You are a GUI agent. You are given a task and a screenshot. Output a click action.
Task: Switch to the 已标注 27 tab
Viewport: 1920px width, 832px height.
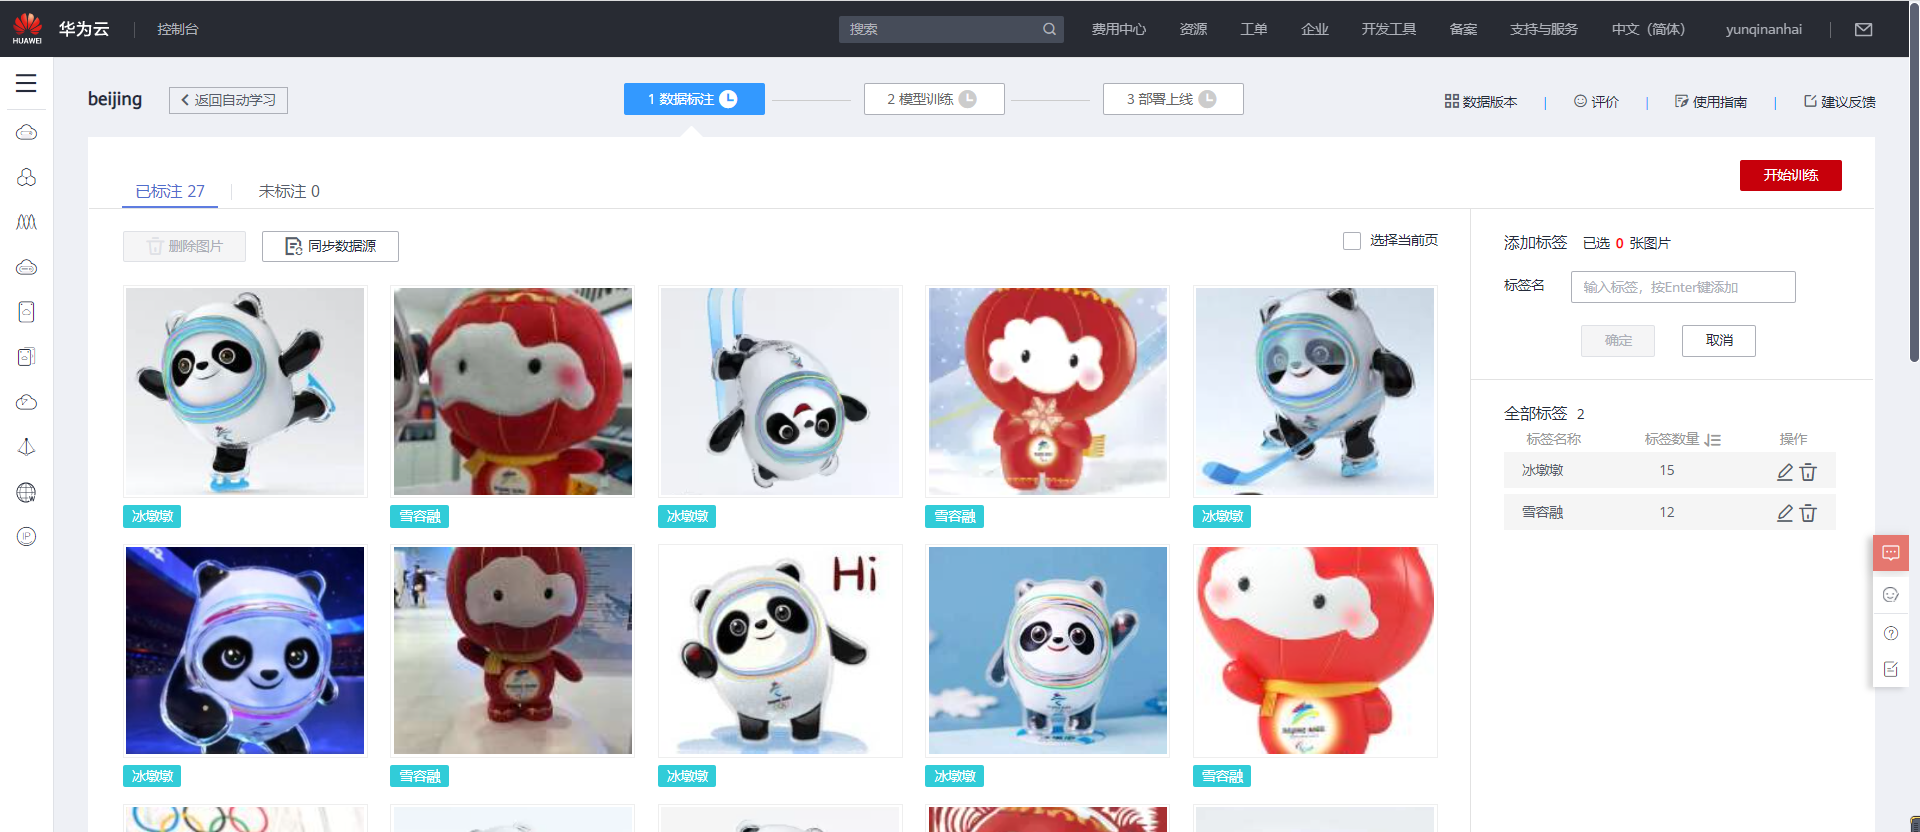(x=170, y=191)
